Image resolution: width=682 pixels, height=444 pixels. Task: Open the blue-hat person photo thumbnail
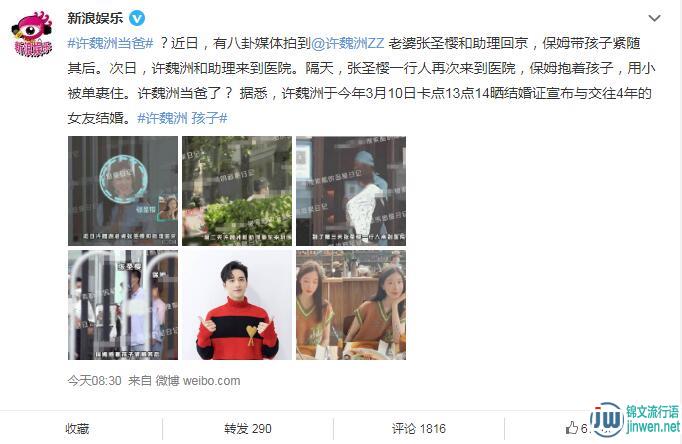coord(351,191)
